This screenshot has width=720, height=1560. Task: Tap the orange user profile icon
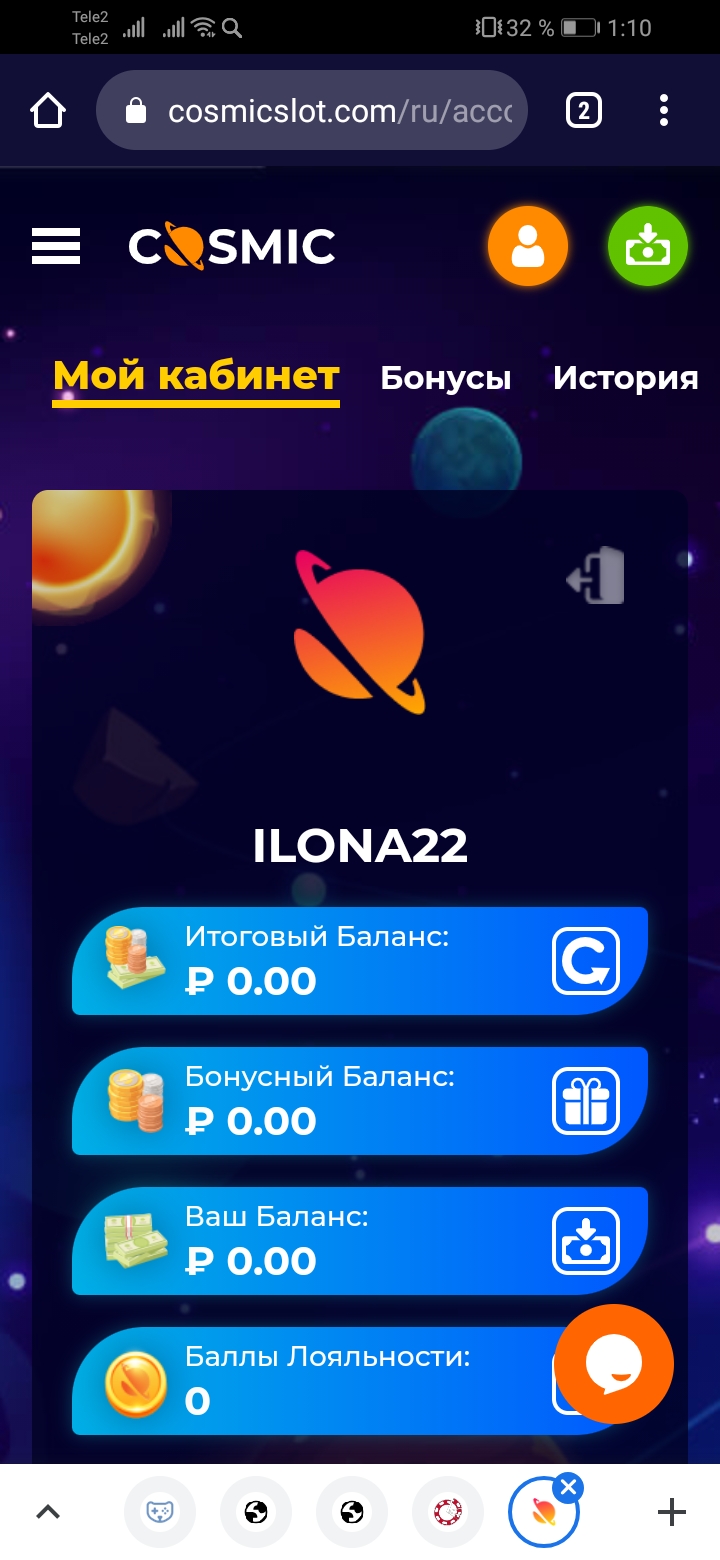pyautogui.click(x=528, y=246)
